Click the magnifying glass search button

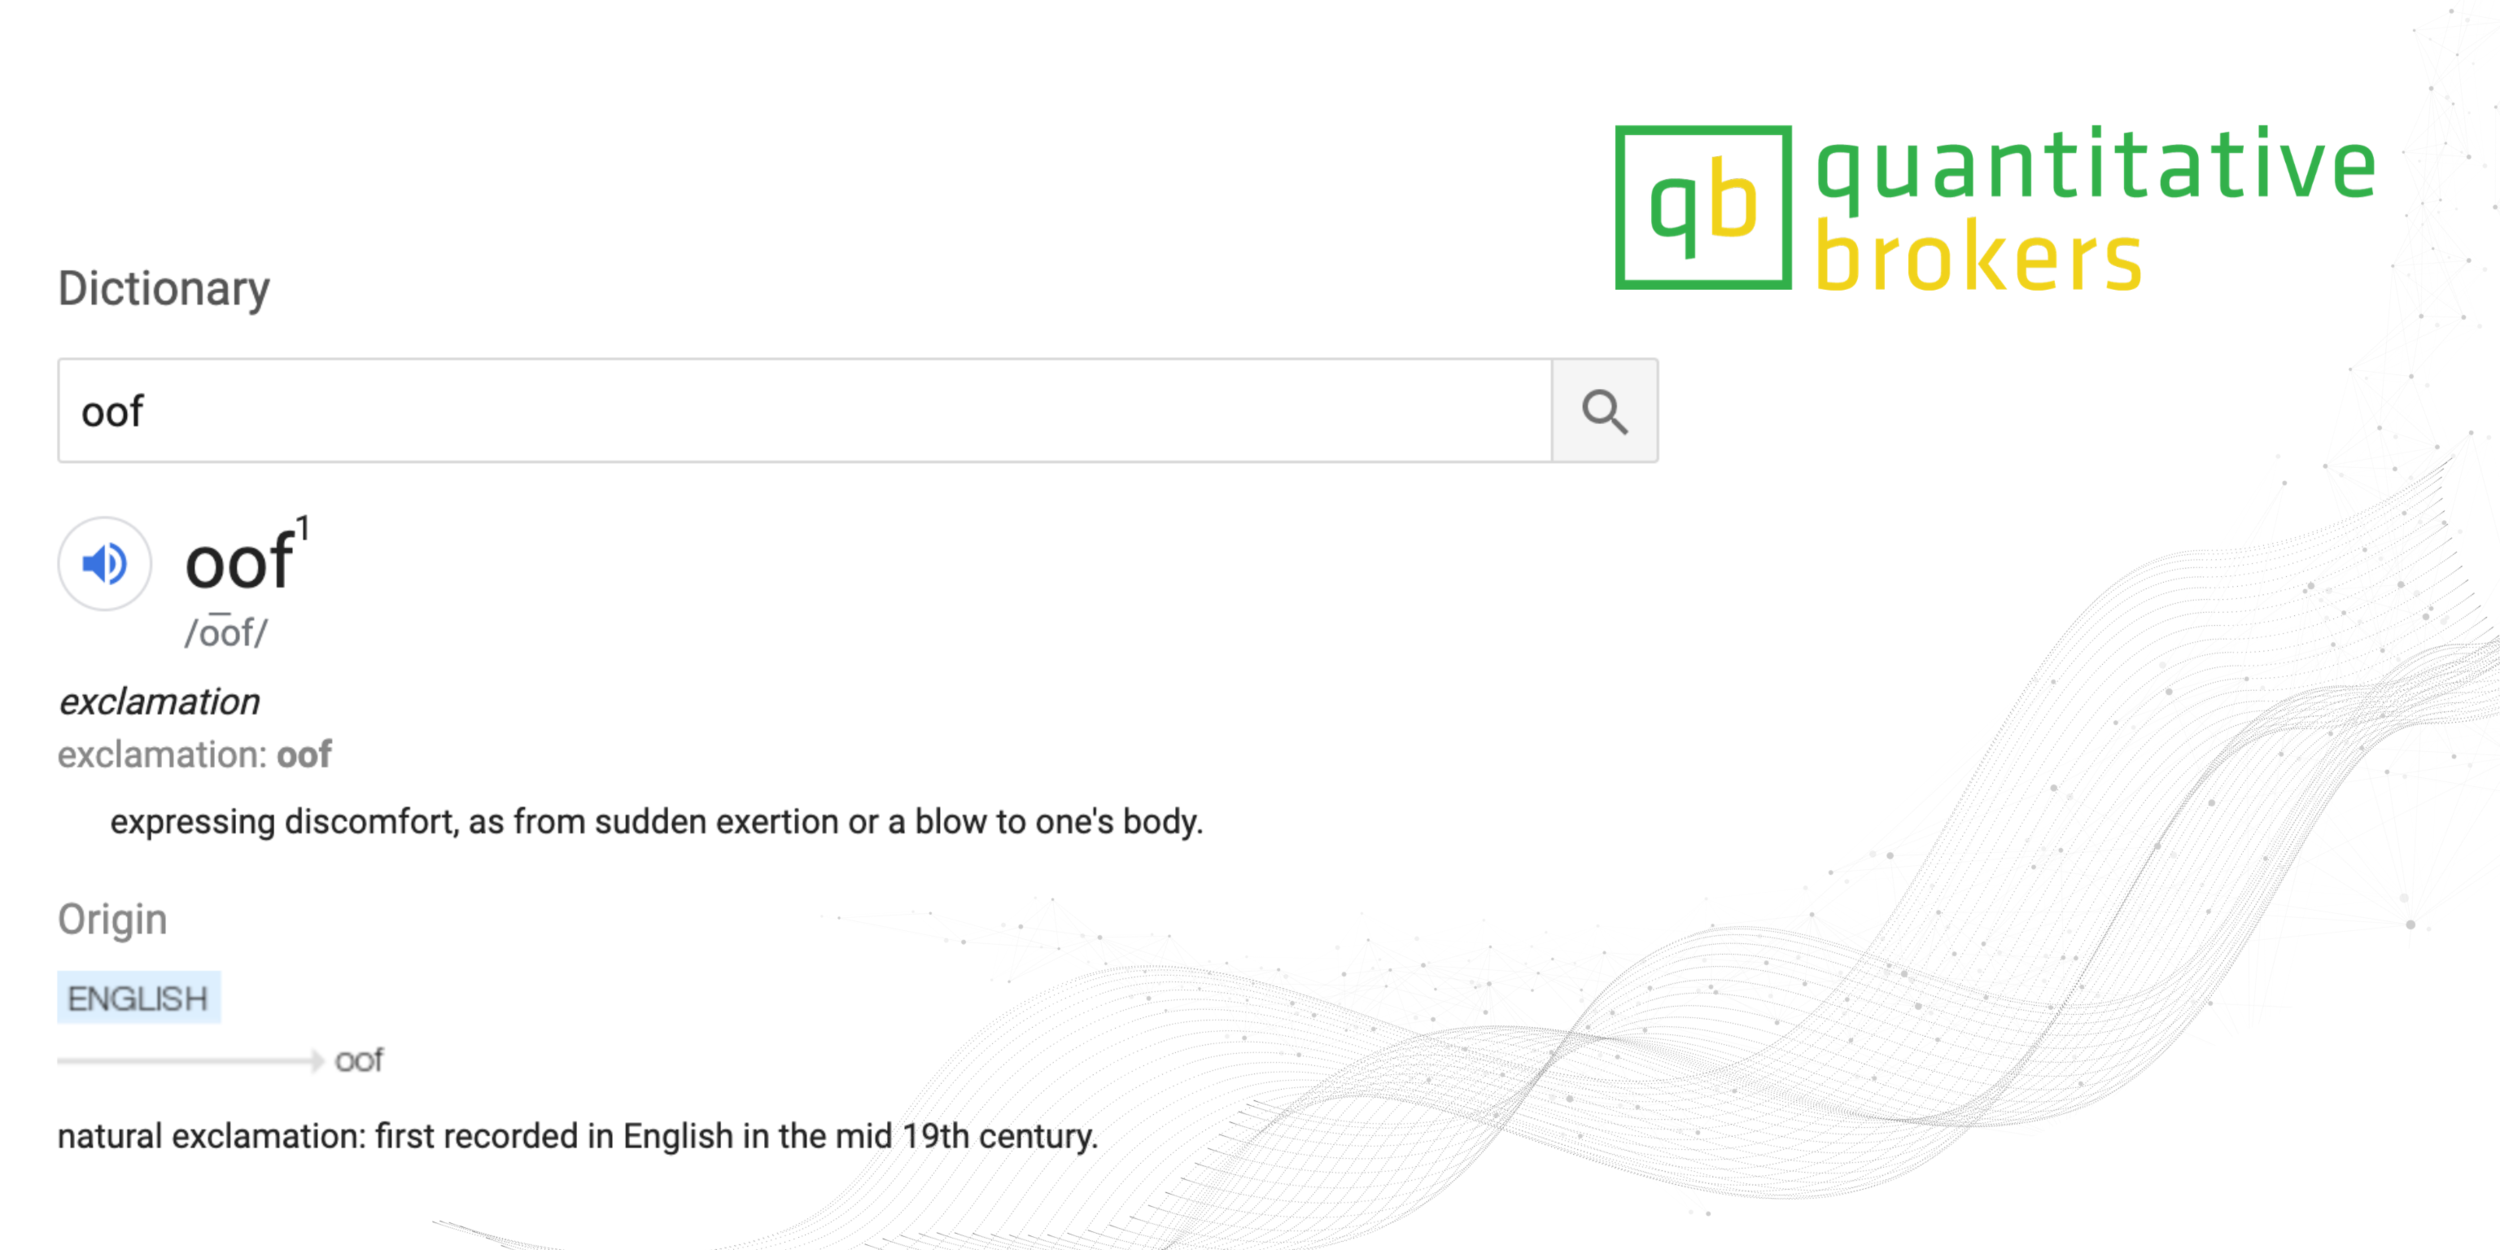coord(1604,411)
